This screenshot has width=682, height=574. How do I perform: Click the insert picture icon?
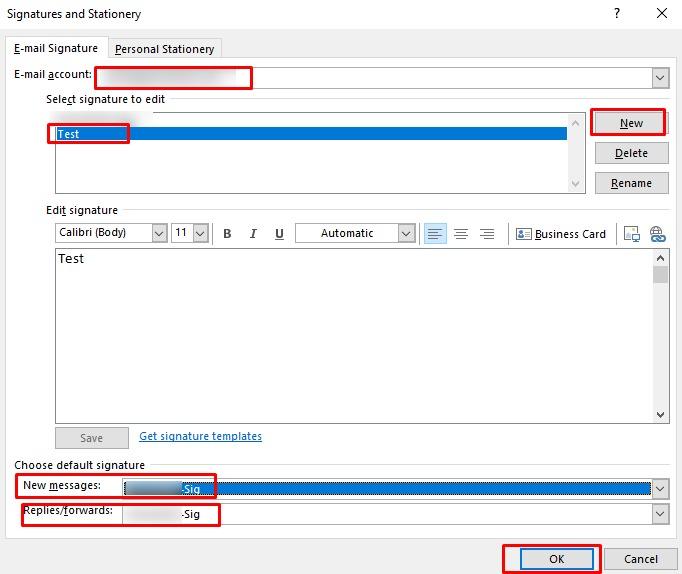tap(632, 234)
